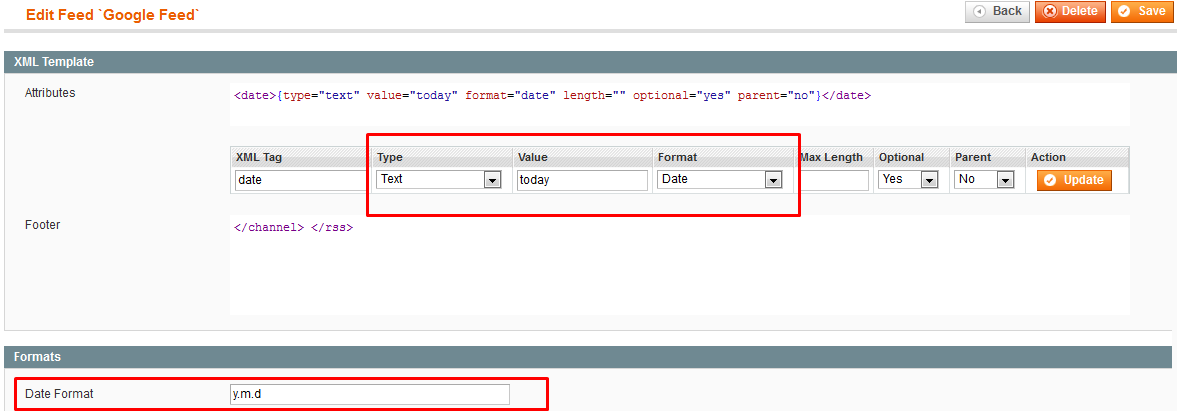Open the Type dropdown showing Text
This screenshot has width=1177, height=411.
(x=438, y=180)
